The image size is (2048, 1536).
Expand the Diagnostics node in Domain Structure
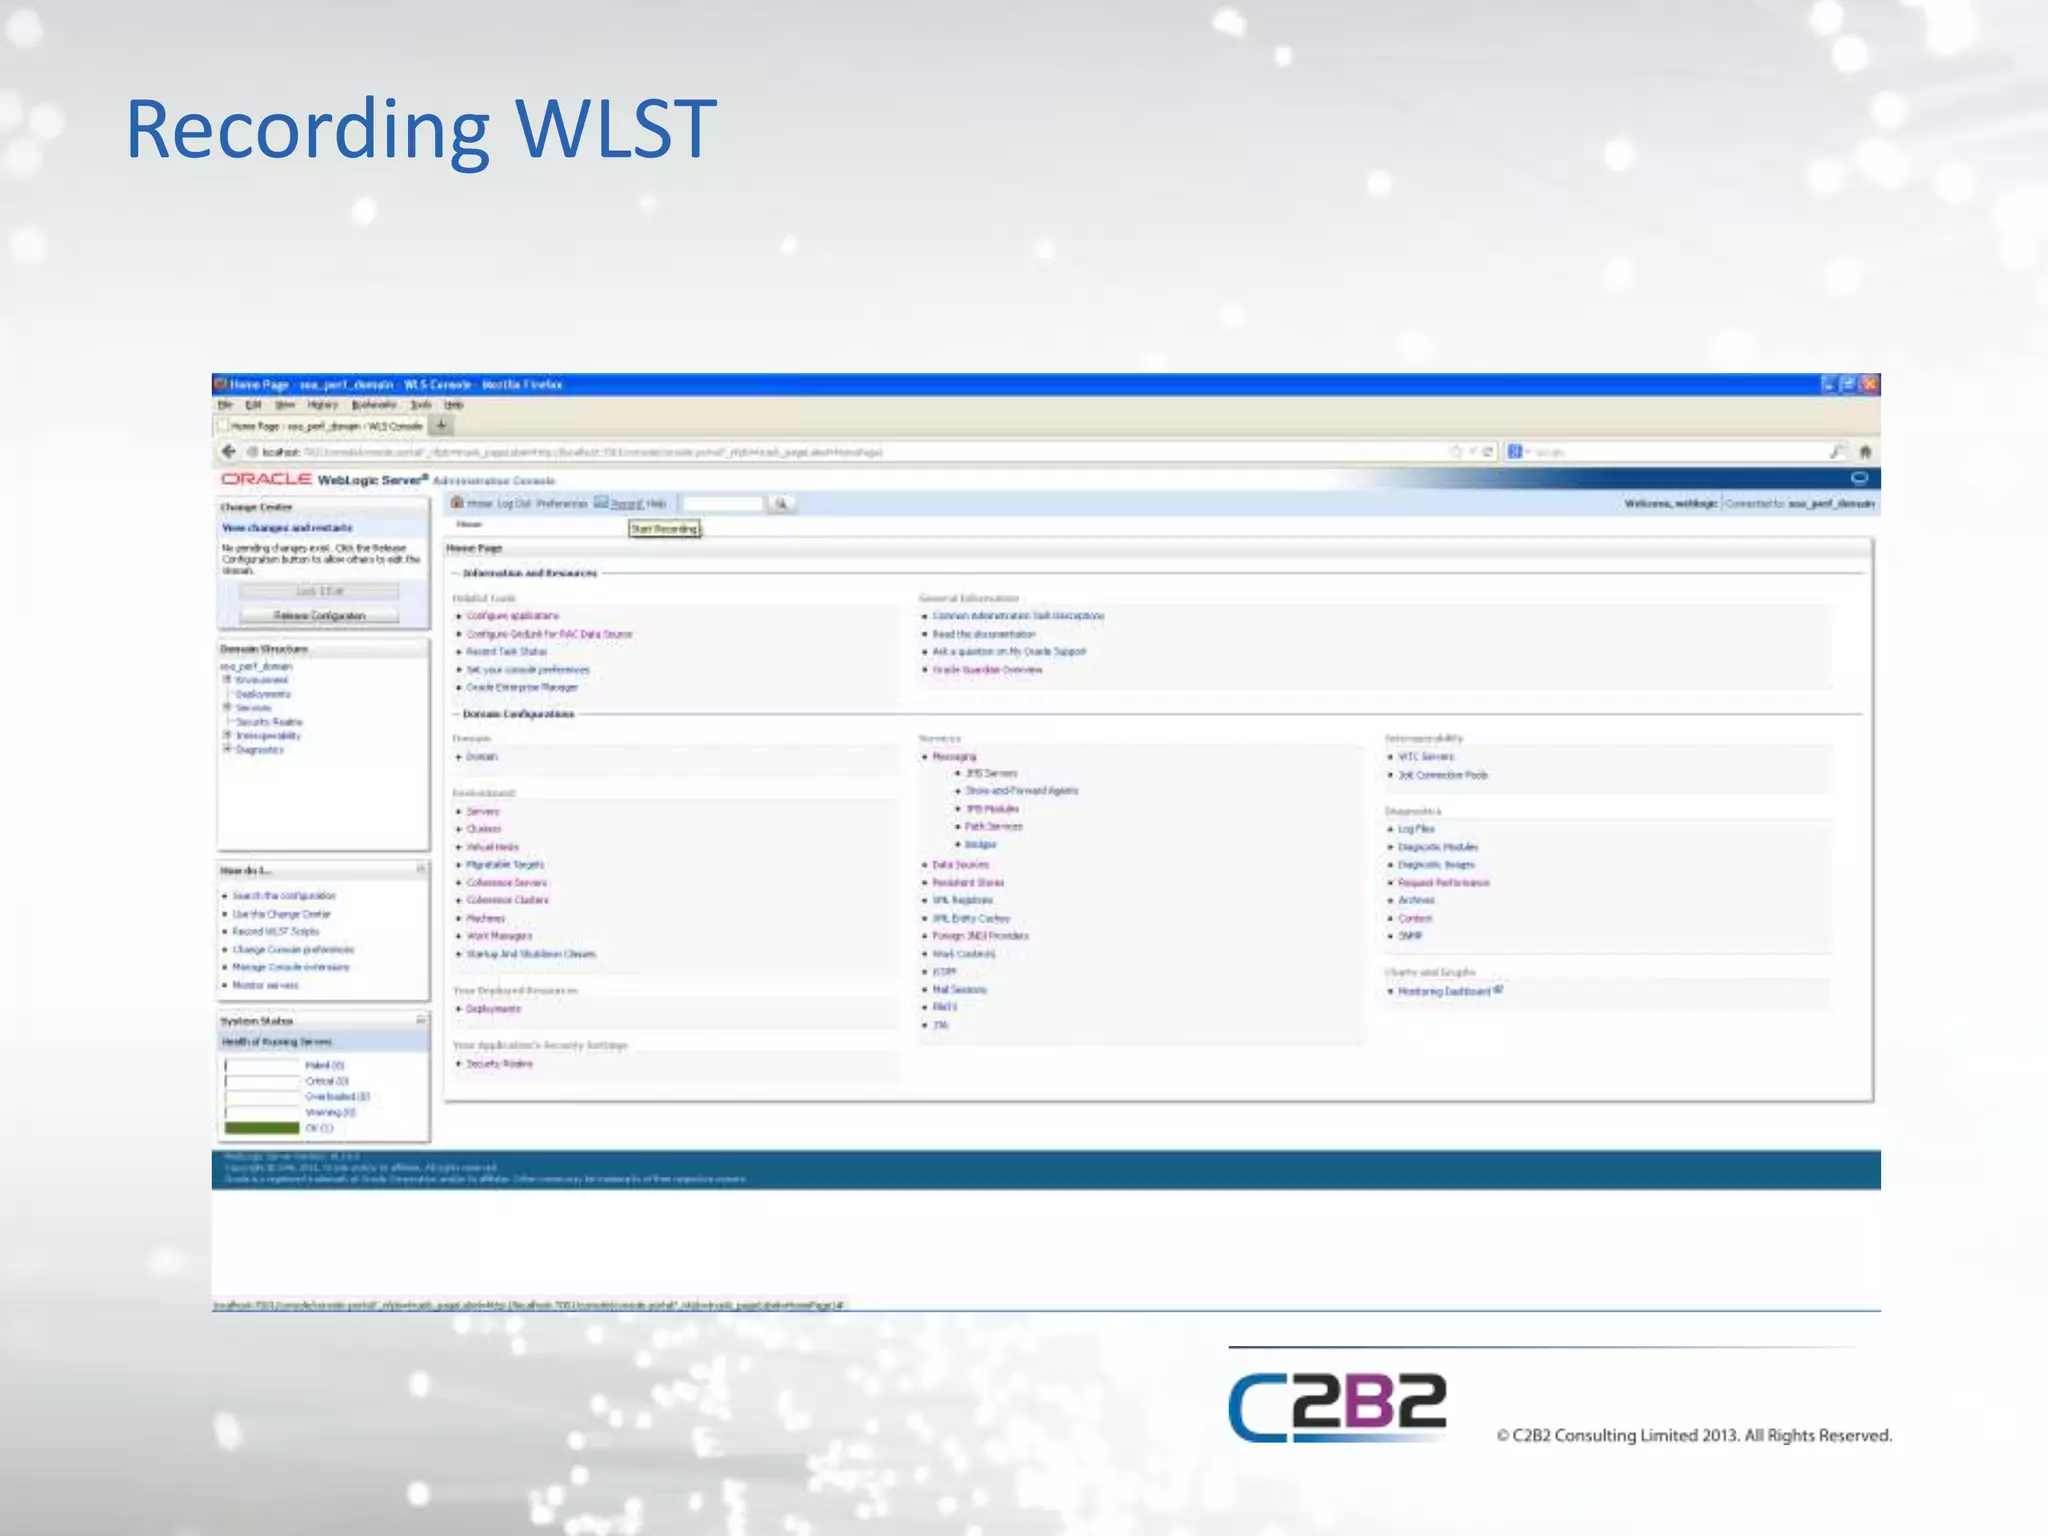(227, 749)
